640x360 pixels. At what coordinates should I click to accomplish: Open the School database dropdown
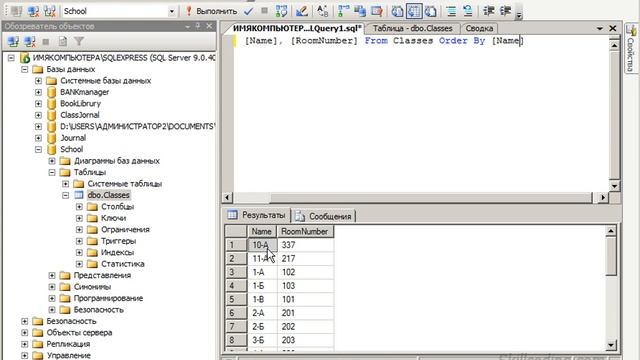pos(172,11)
